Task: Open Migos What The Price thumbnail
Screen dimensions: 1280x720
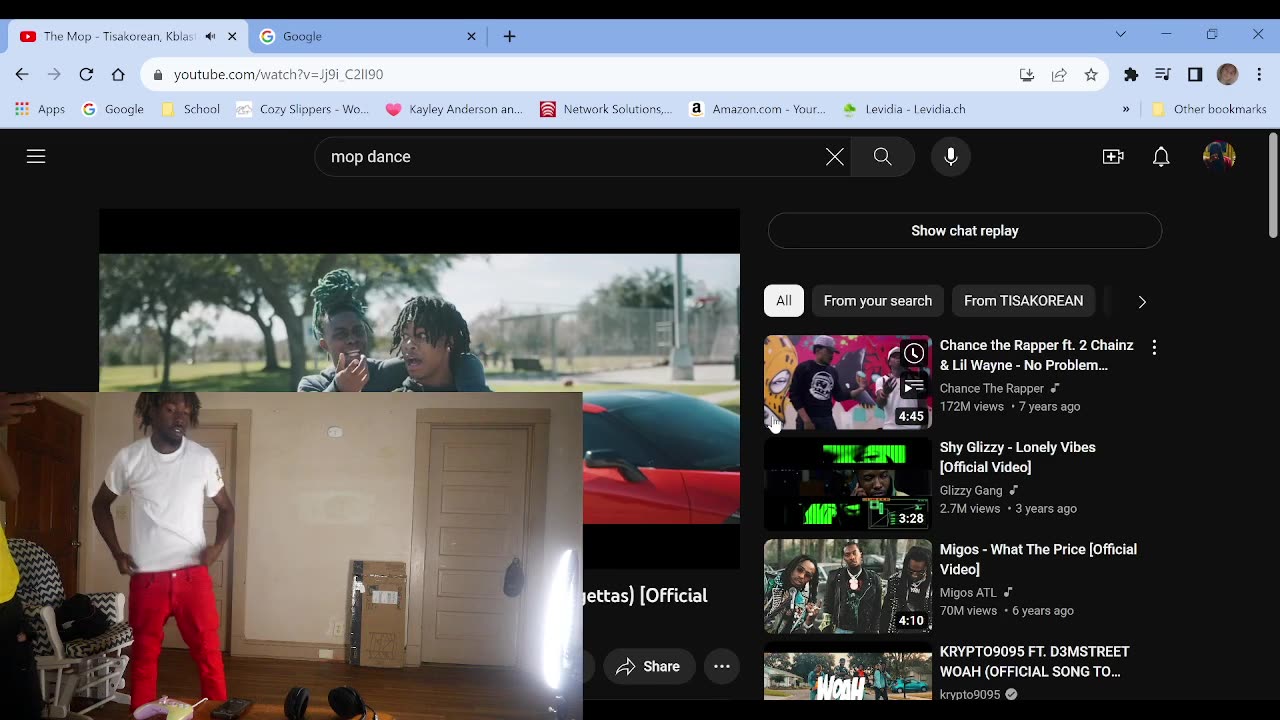Action: click(x=848, y=586)
